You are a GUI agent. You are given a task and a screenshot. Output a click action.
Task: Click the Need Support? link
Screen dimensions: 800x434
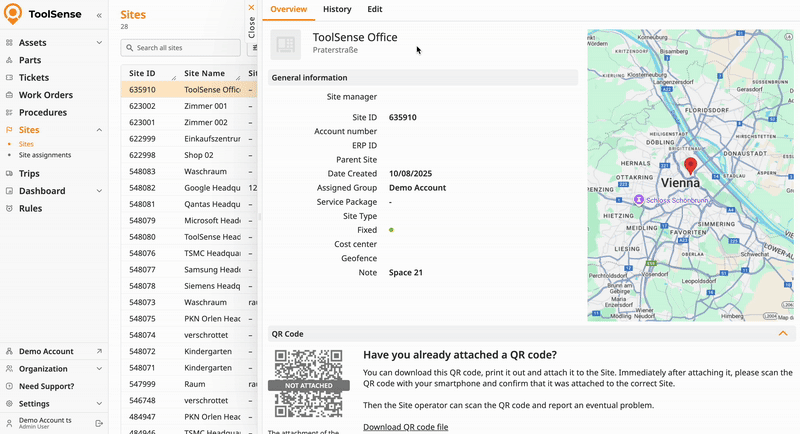(x=46, y=386)
